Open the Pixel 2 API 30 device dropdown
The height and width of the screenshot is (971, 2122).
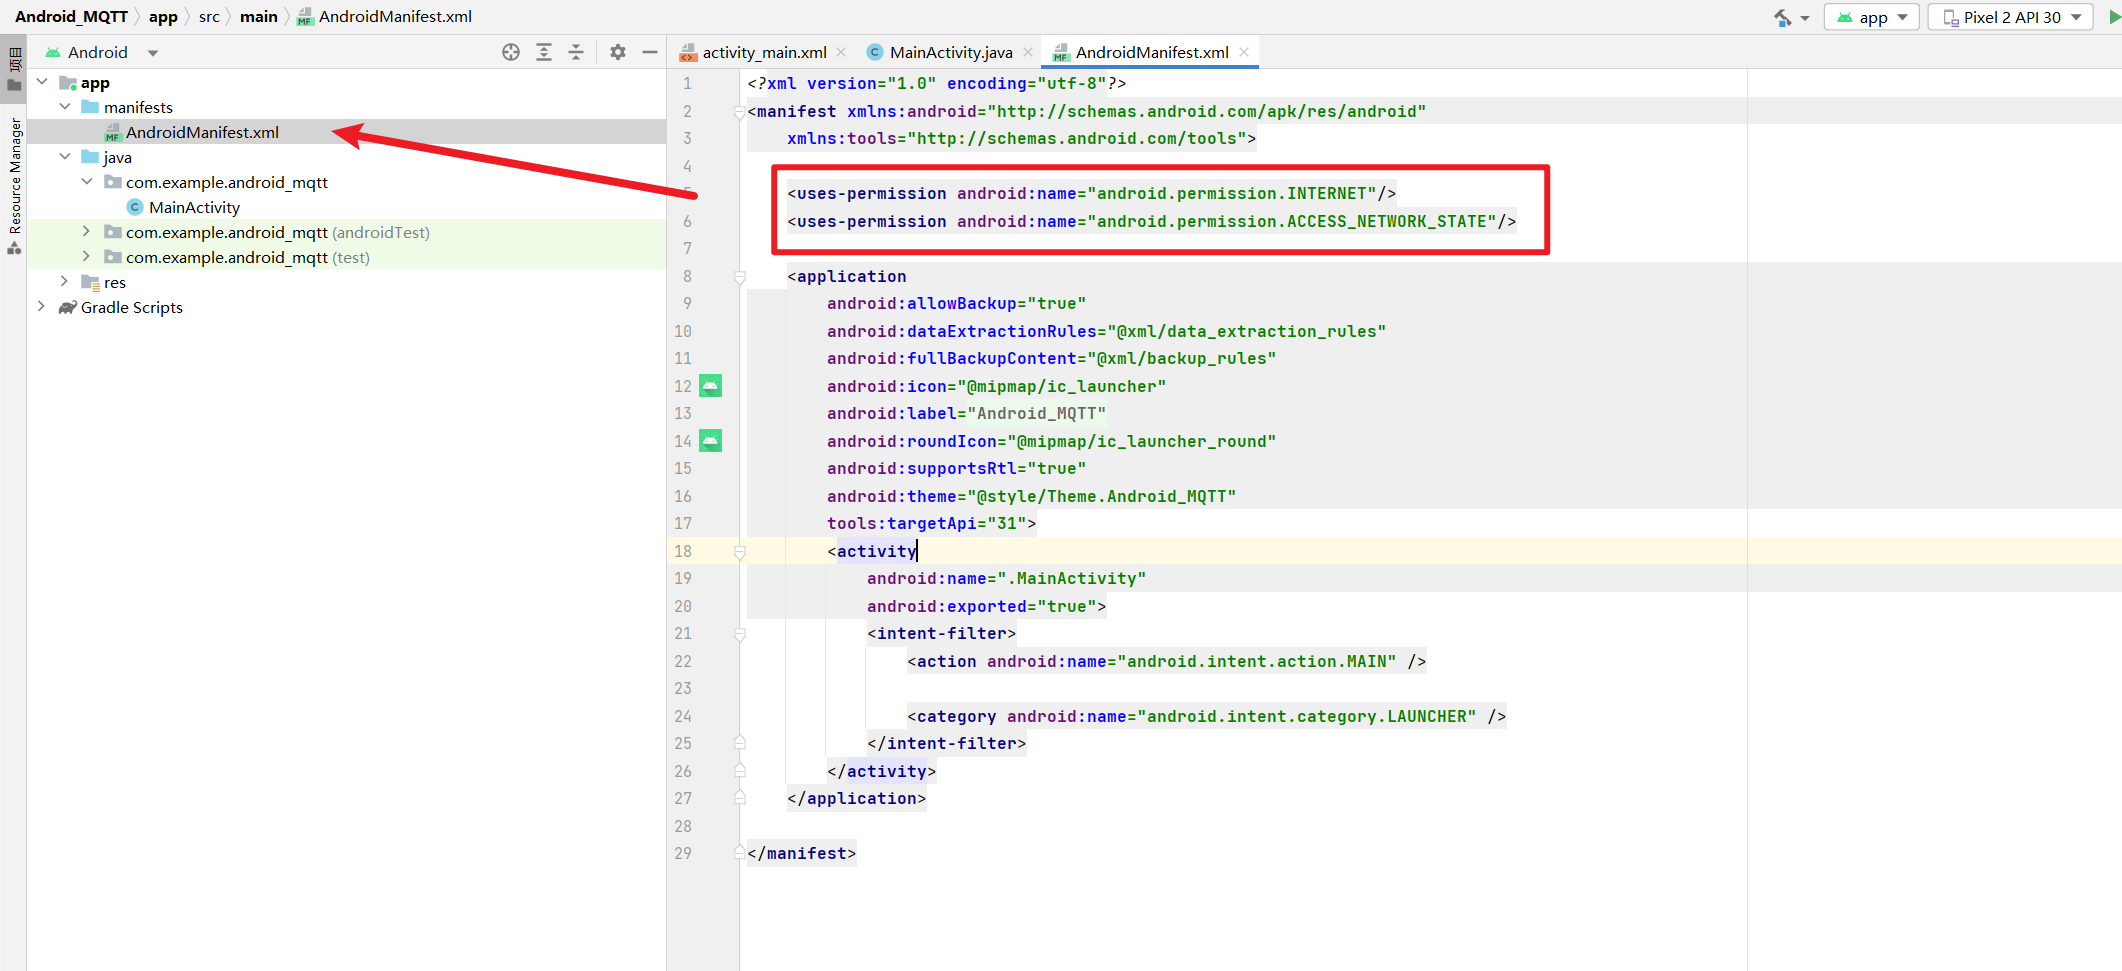pos(2011,17)
